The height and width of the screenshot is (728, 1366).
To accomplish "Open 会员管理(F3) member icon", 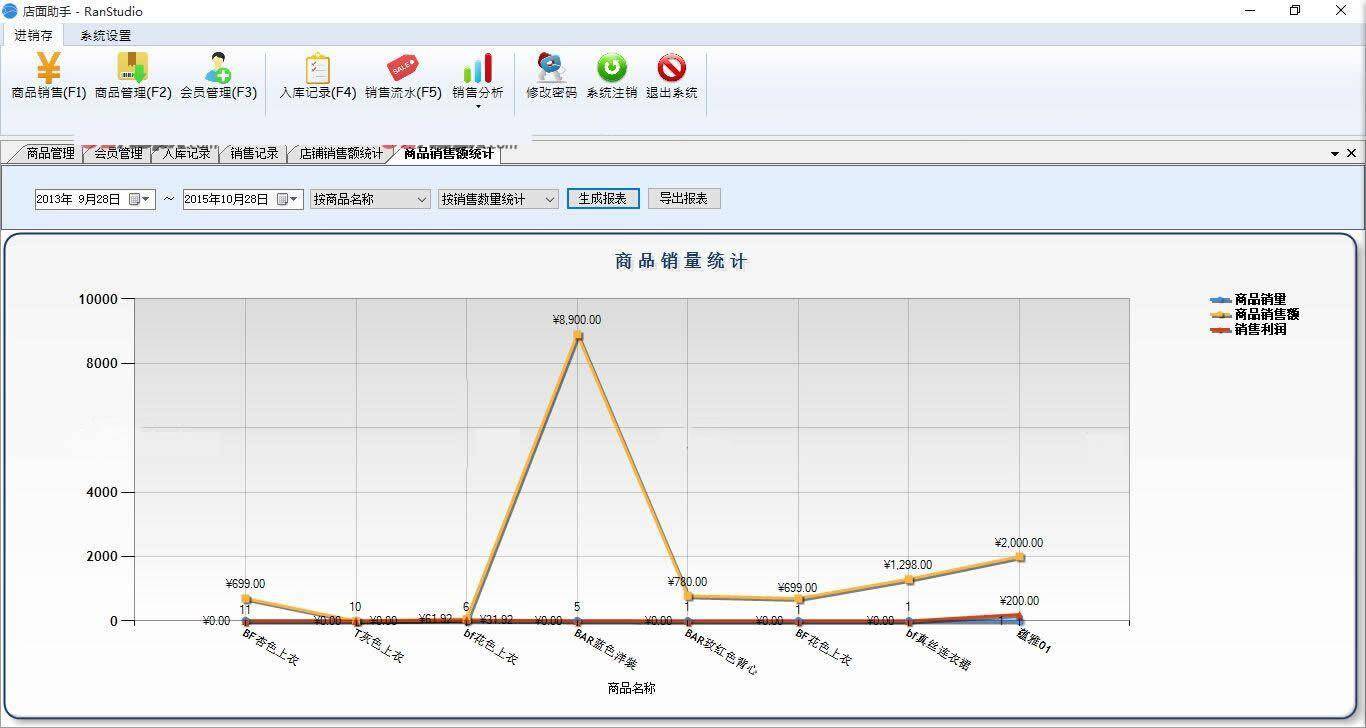I will (x=218, y=69).
